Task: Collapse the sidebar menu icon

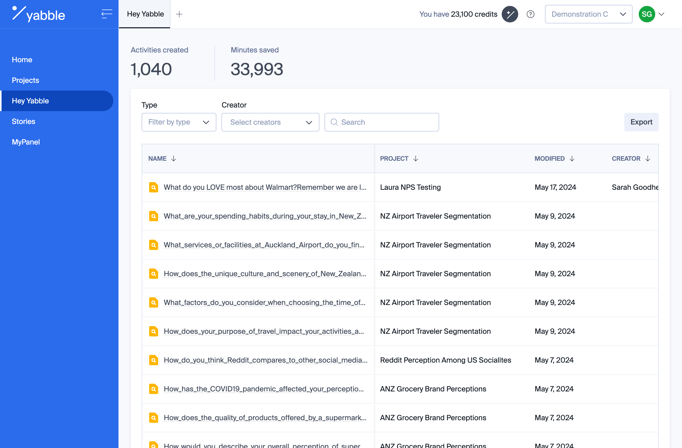Action: 106,14
